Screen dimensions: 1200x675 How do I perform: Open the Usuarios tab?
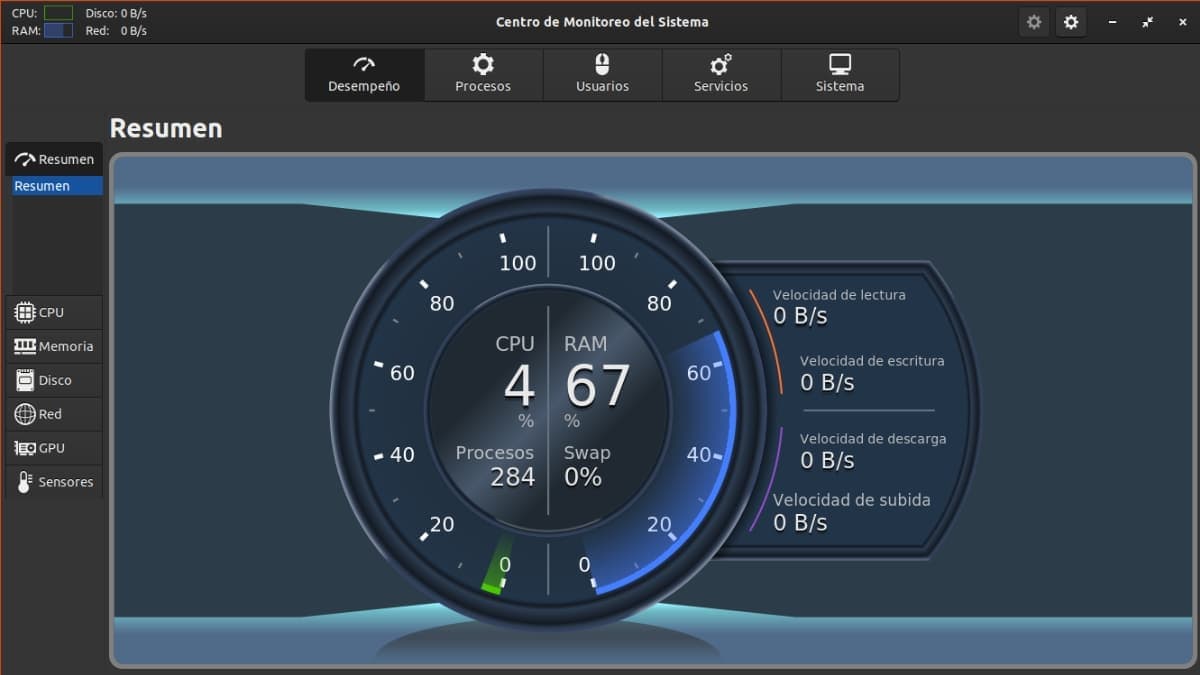tap(602, 75)
